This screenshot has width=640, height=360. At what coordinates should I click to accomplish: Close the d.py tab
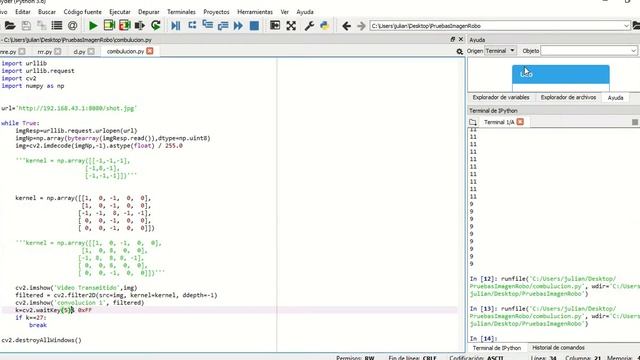(91, 51)
